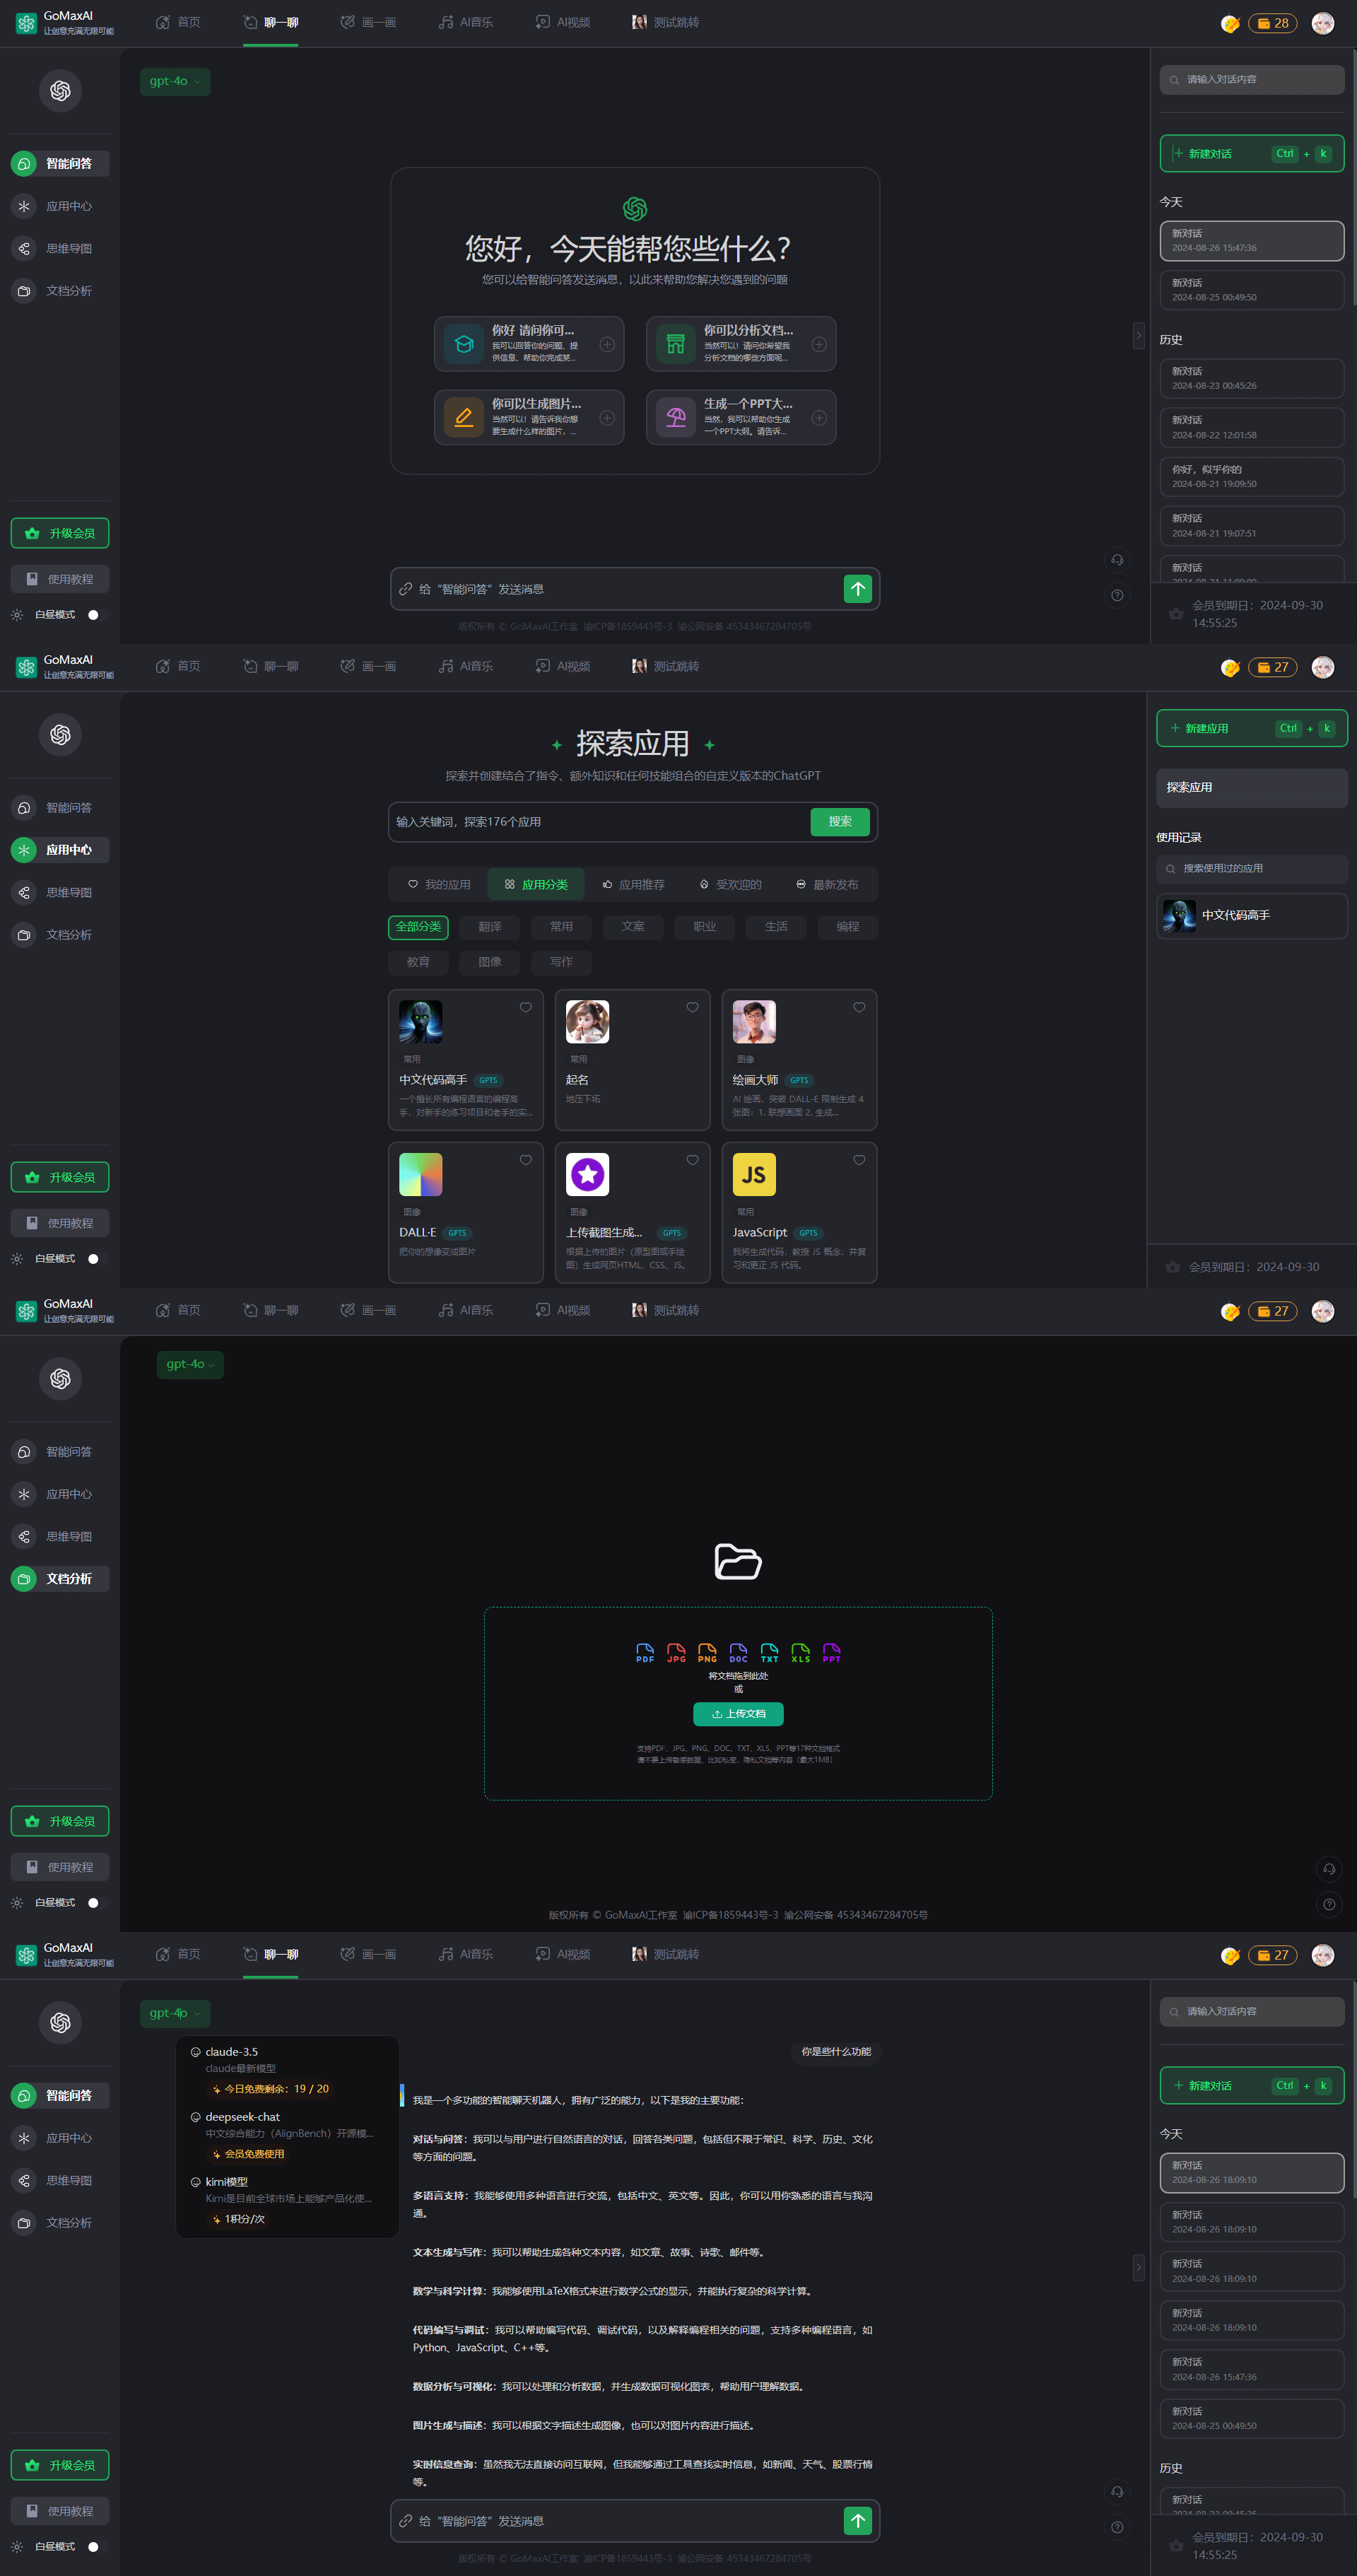Toggle favorite heart on 绘画大师 card
The width and height of the screenshot is (1357, 2576).
pyautogui.click(x=859, y=1007)
